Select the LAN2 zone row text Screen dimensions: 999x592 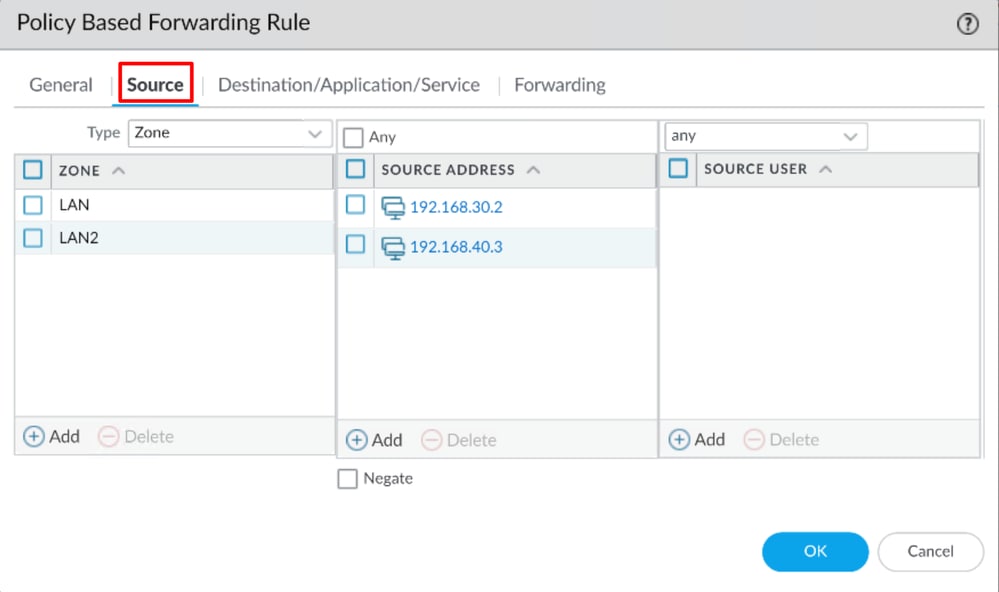point(79,238)
